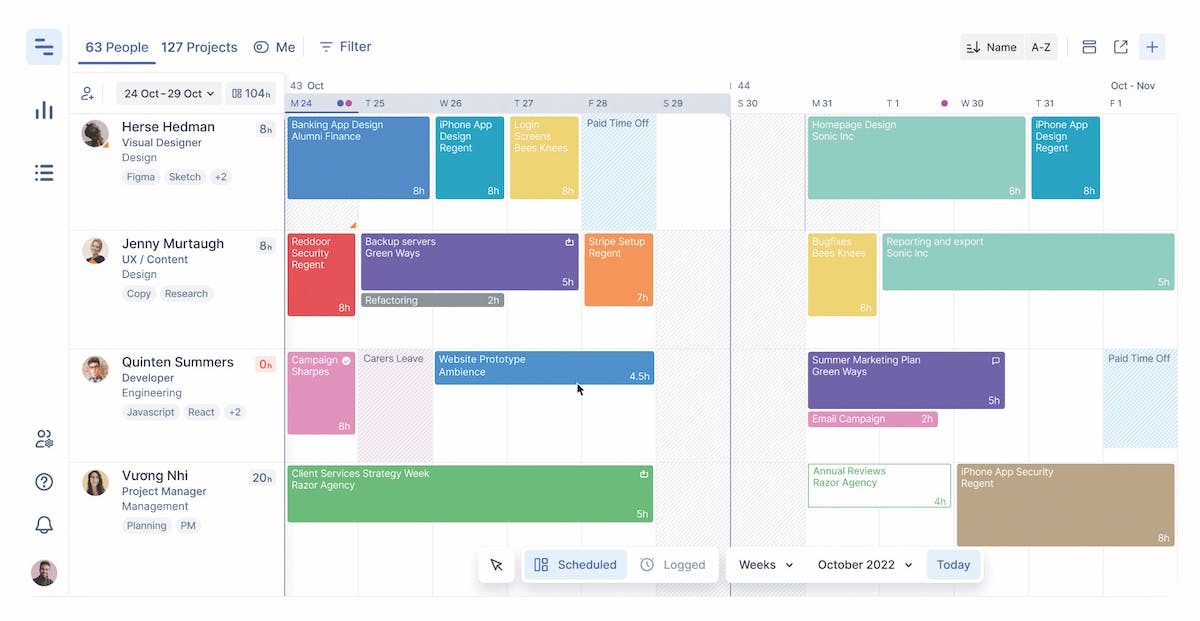Activate the Scheduled view toggle
The height and width of the screenshot is (621, 1200).
(x=575, y=564)
